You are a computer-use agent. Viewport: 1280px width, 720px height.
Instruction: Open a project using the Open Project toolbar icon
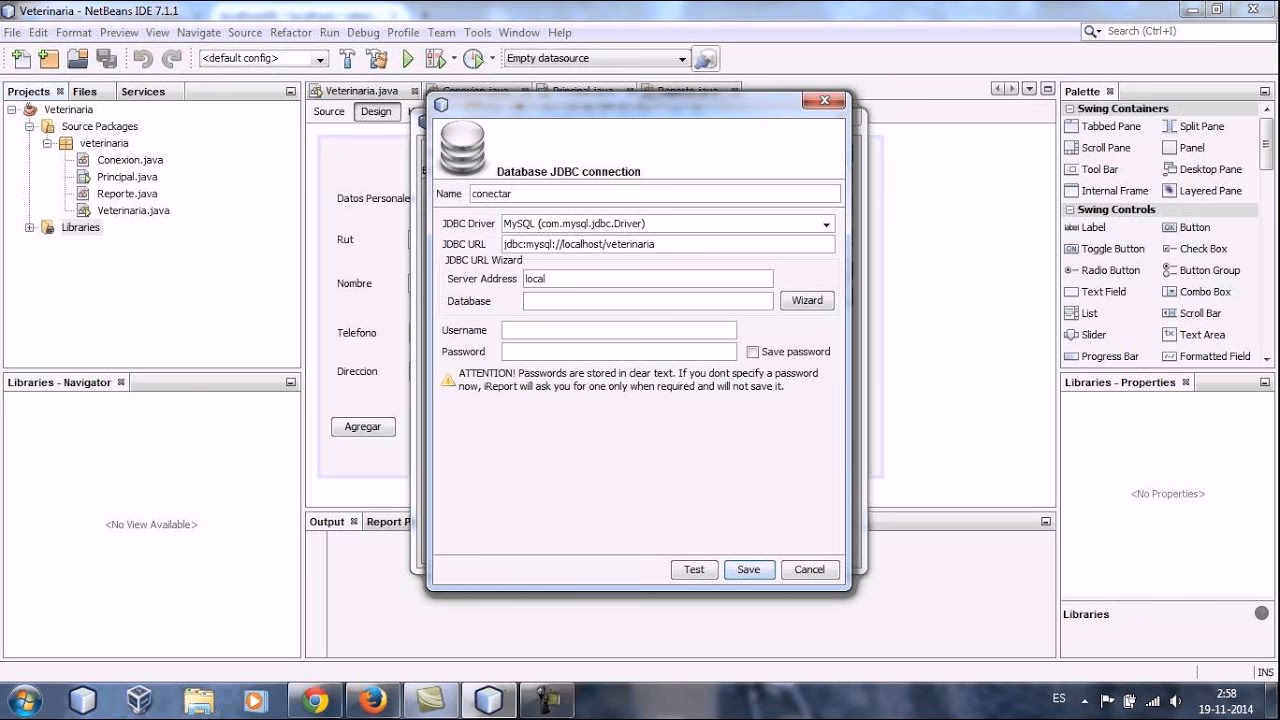coord(77,58)
